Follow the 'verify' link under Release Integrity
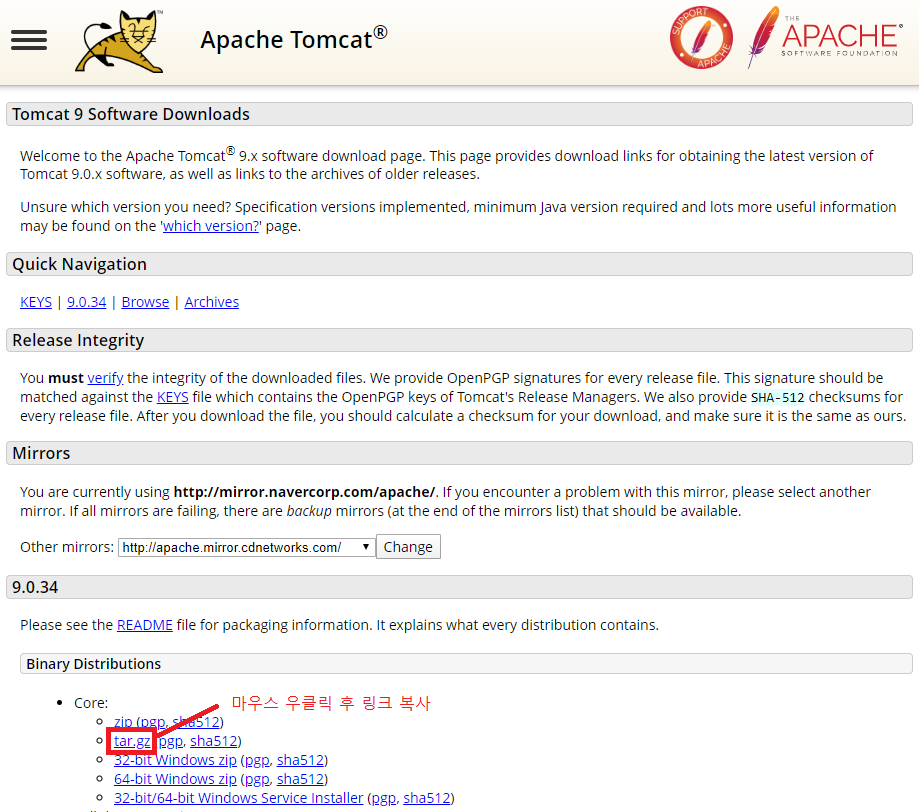The image size is (919, 812). click(105, 378)
